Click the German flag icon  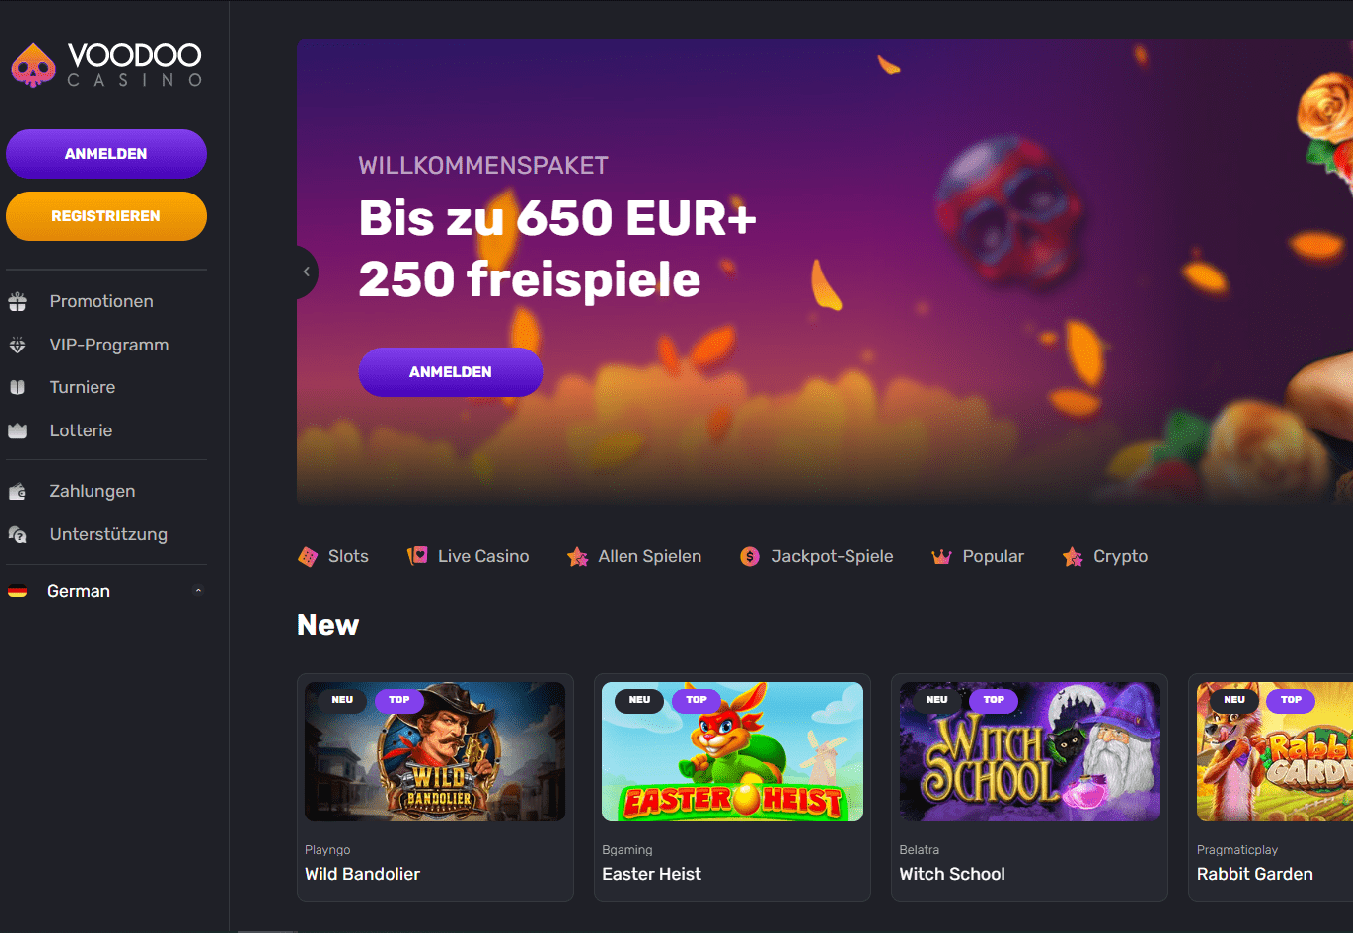pyautogui.click(x=18, y=591)
